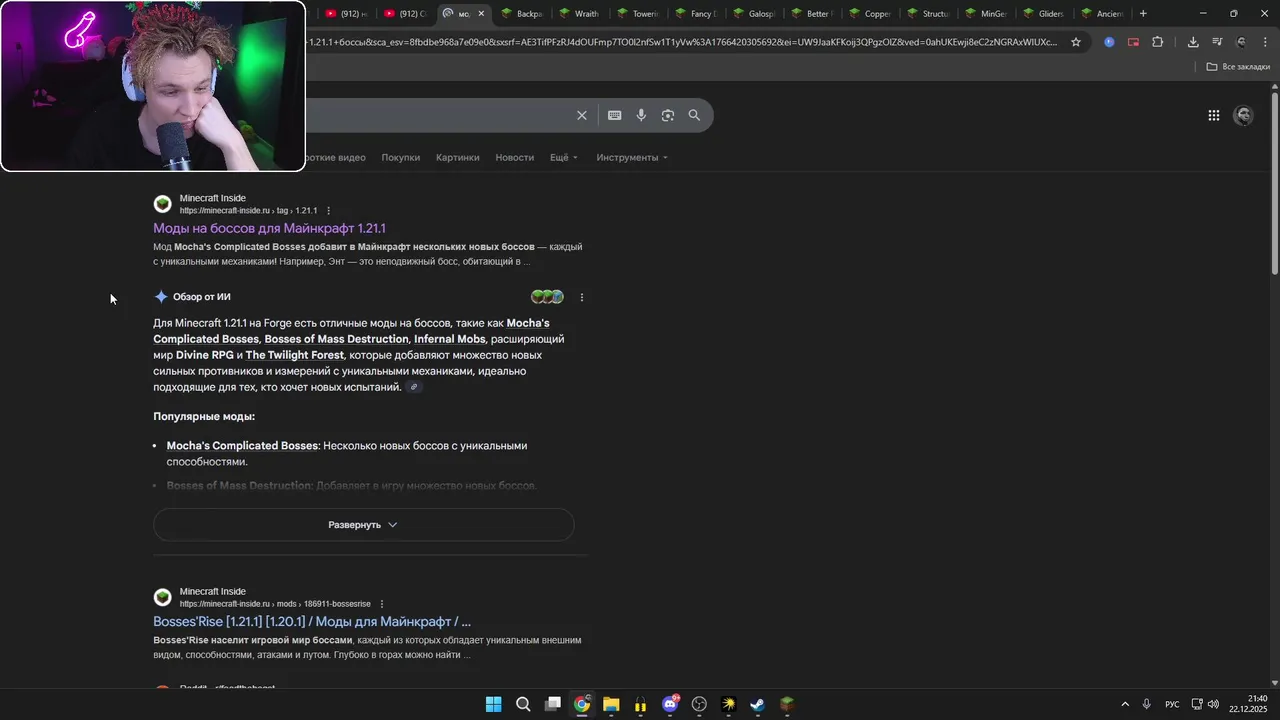Viewport: 1280px width, 720px height.
Task: Start voice search with microphone icon
Action: point(641,115)
